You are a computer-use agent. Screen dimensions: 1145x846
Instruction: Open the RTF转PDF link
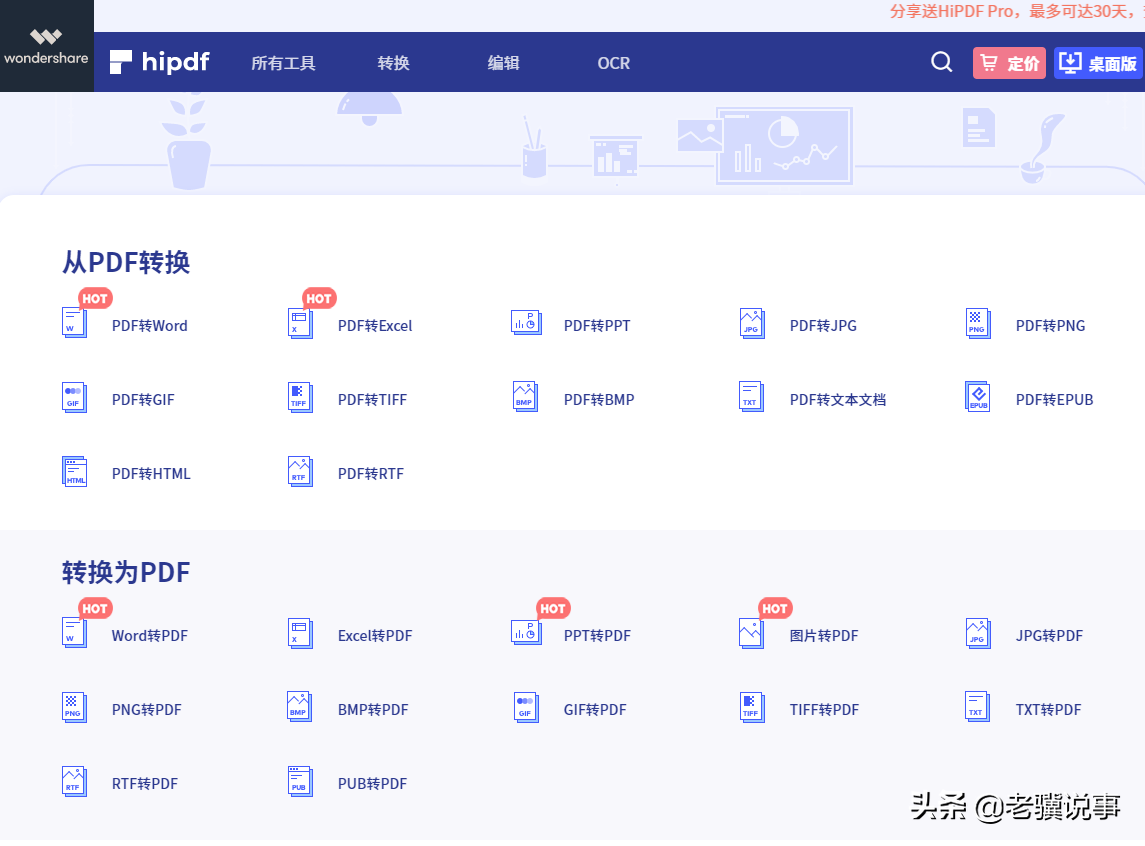pos(145,785)
